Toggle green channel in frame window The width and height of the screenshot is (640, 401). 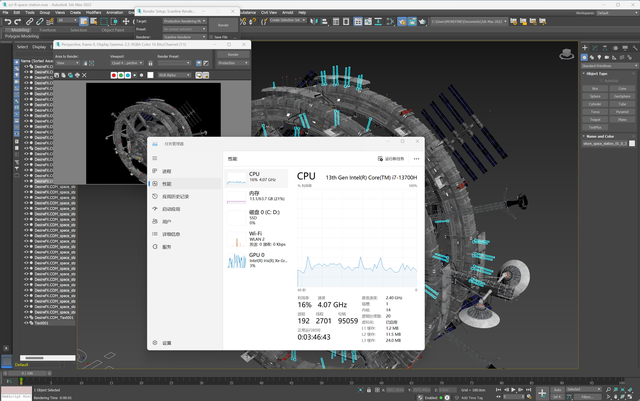(x=121, y=75)
